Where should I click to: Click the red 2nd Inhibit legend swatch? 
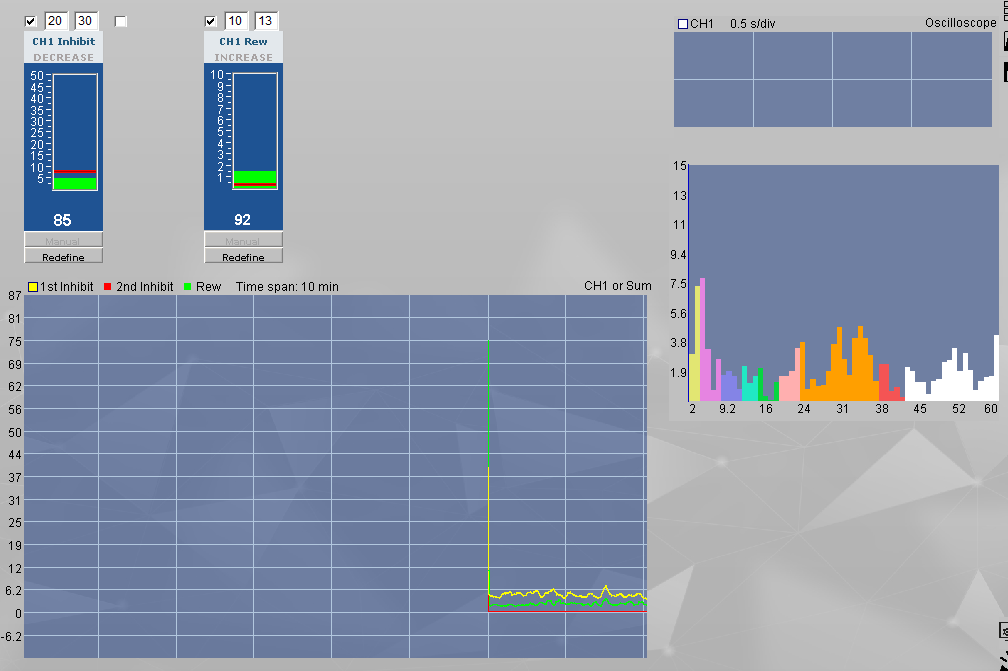coord(107,287)
